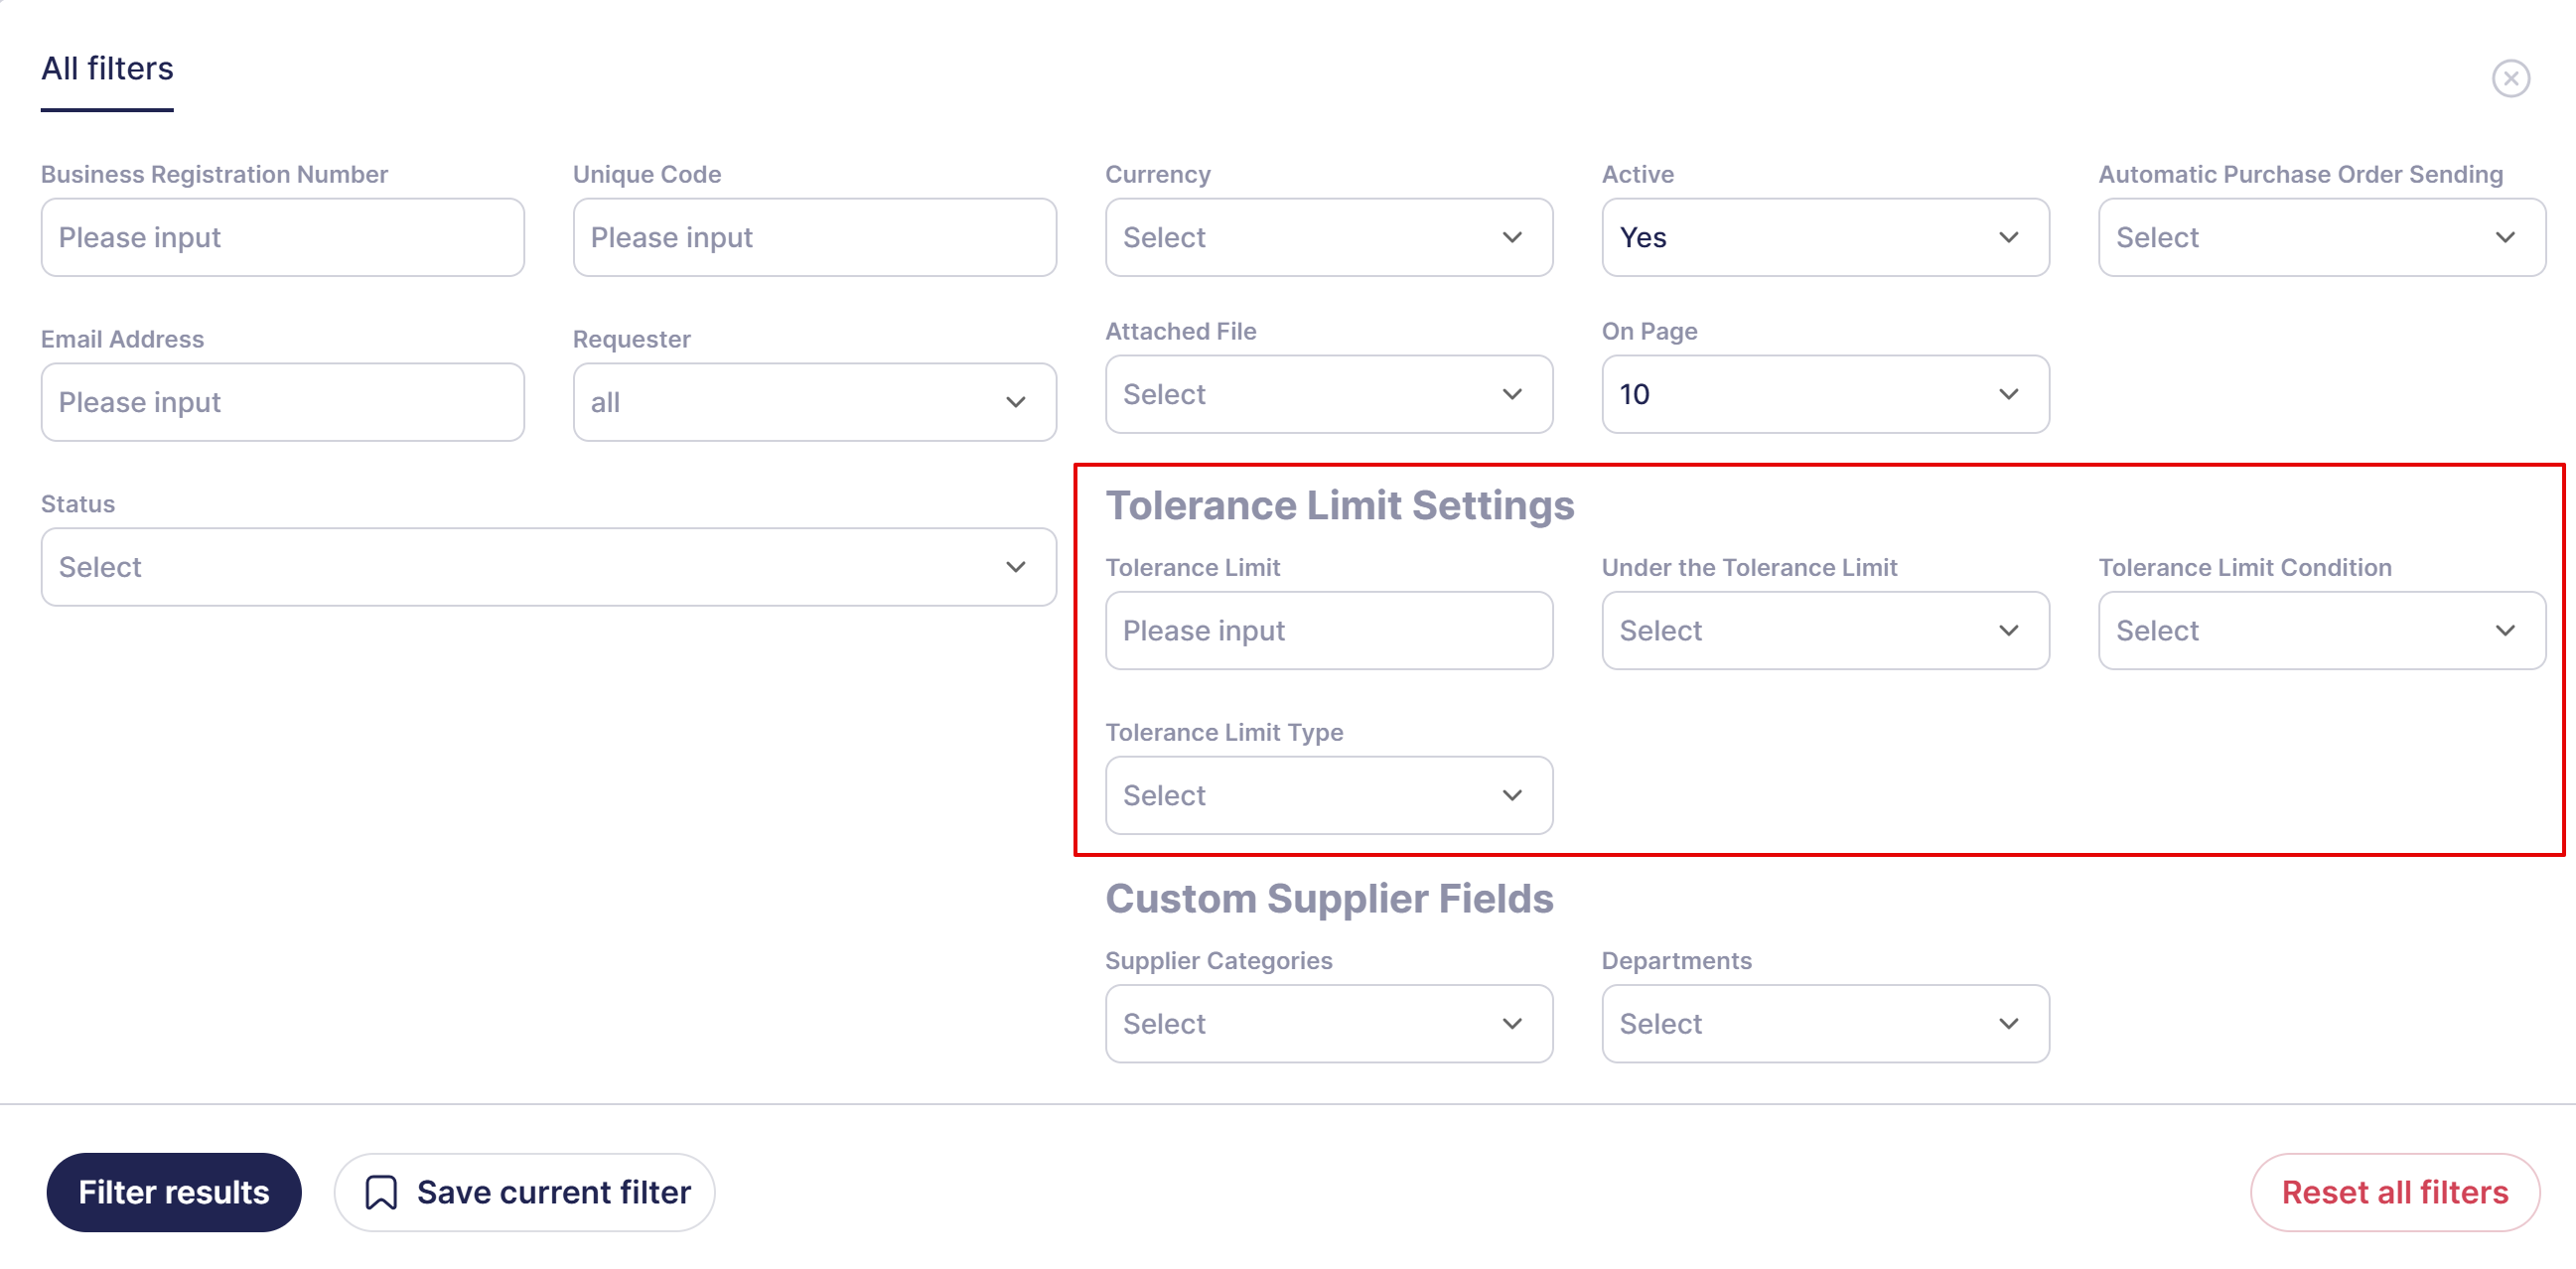This screenshot has width=2576, height=1269.
Task: Open Automatic Purchase Order Sending dropdown
Action: coord(2321,237)
